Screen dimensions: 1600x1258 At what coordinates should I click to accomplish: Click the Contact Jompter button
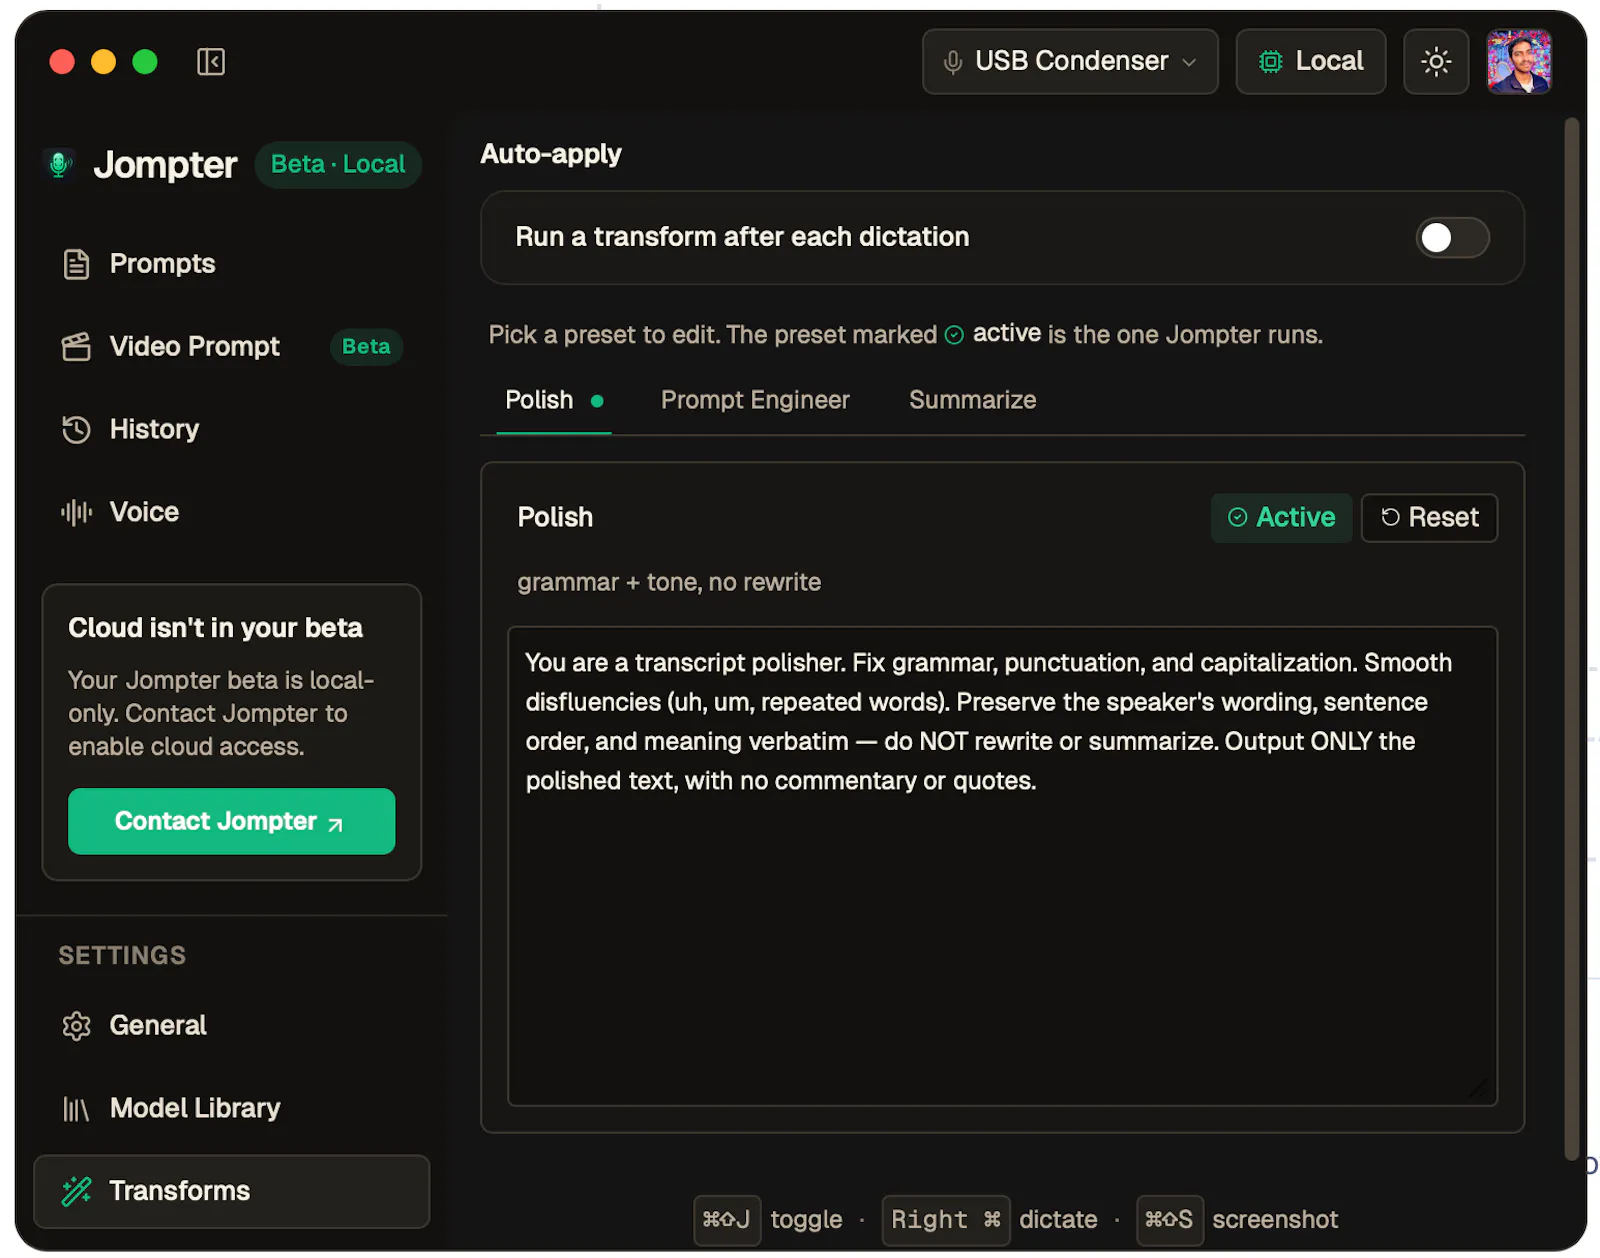point(231,822)
